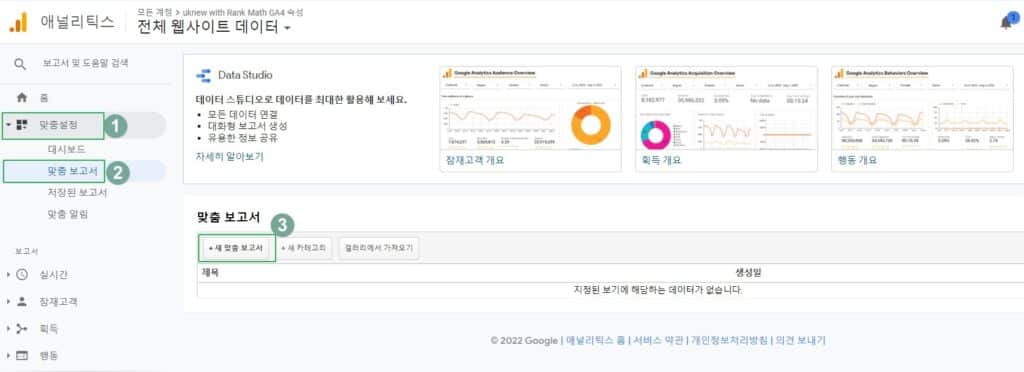Select the 맞춤설정 menu label
The height and width of the screenshot is (372, 1024).
(58, 125)
